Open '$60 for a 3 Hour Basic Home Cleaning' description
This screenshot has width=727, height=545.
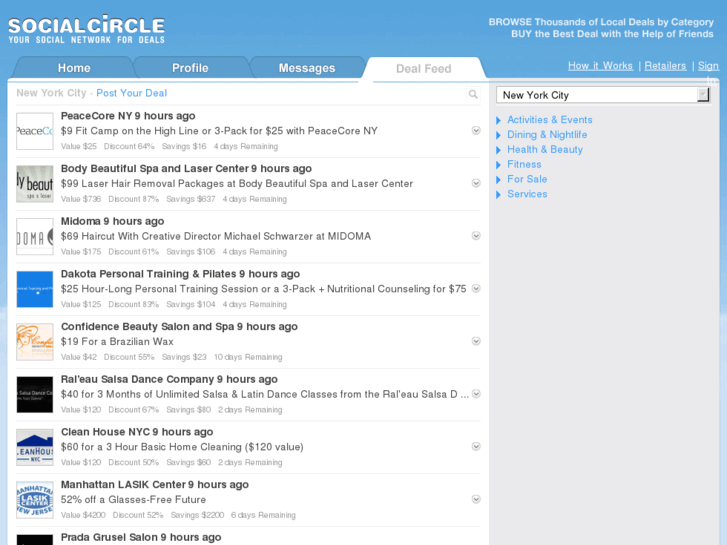click(182, 447)
